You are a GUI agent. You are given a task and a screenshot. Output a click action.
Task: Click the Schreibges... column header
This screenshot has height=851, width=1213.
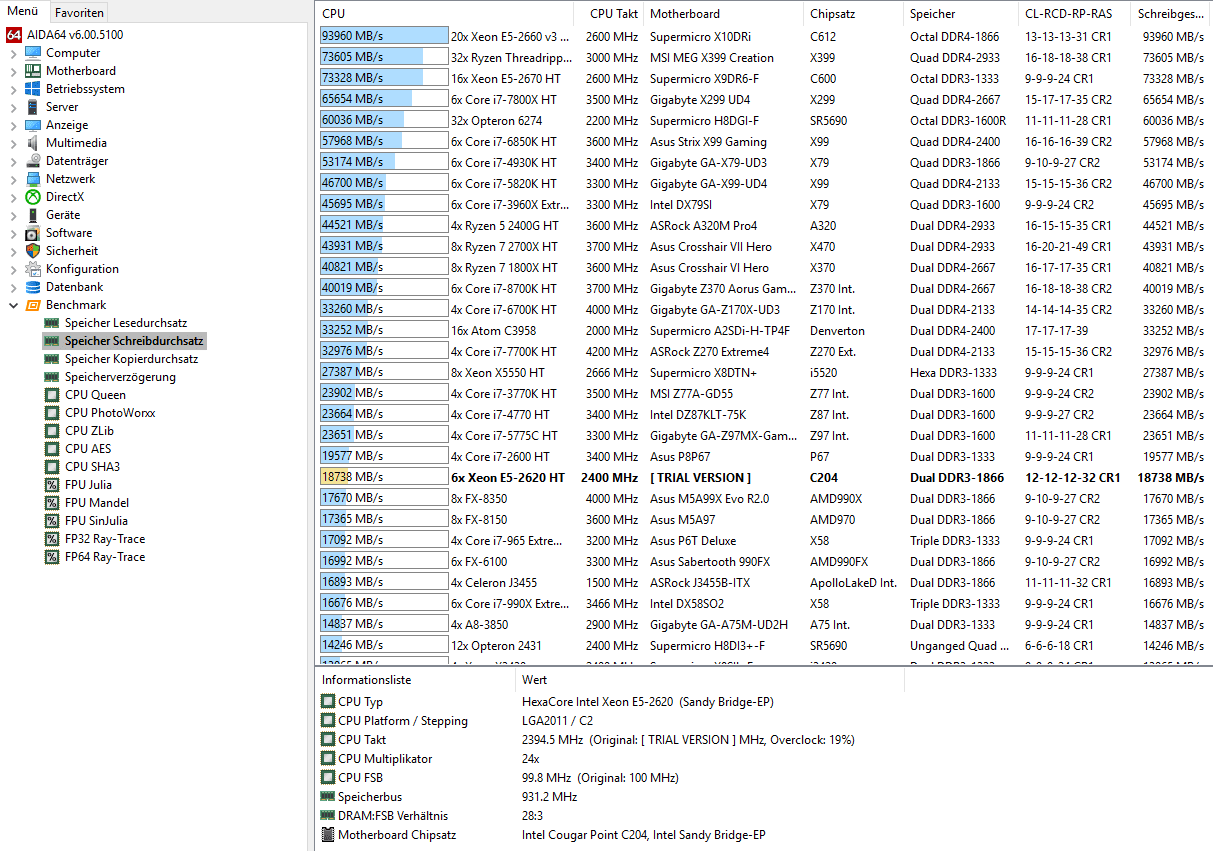click(1171, 14)
